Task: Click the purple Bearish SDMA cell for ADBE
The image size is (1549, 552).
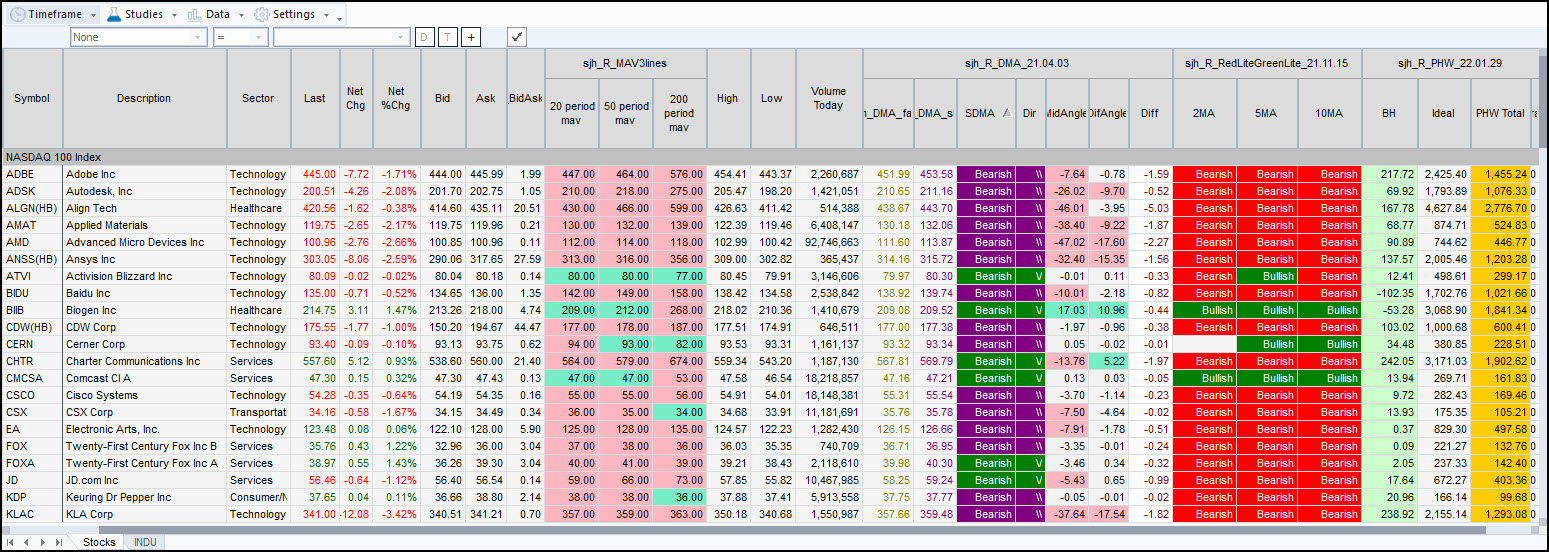Action: click(986, 174)
